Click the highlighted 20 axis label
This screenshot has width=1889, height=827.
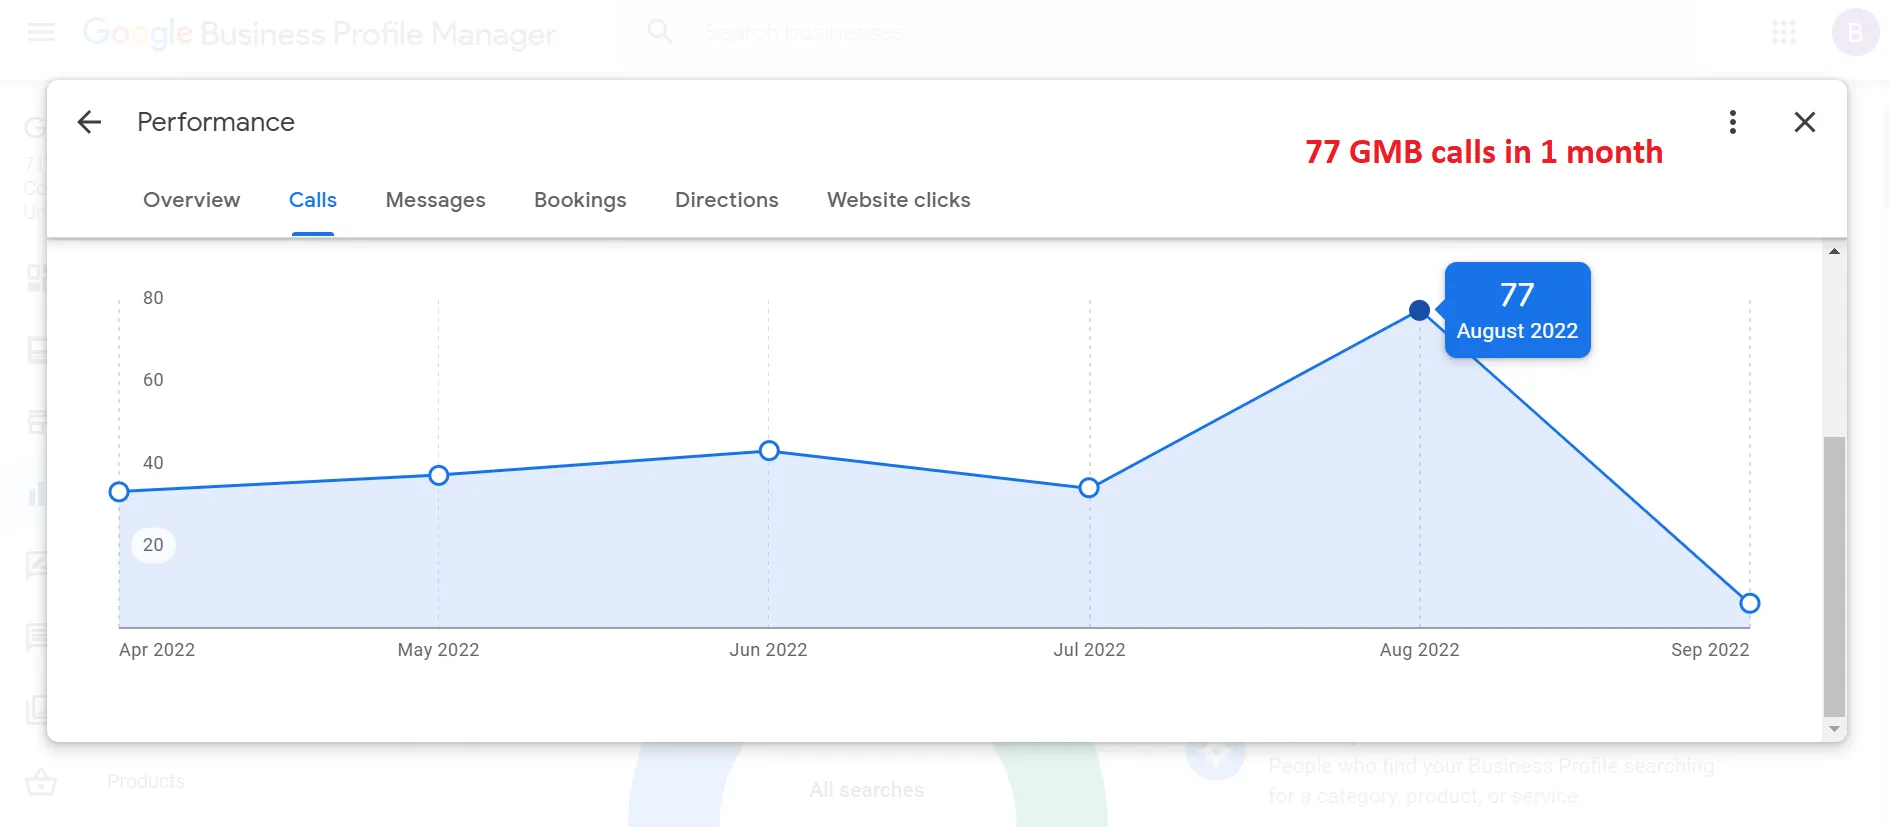click(153, 545)
